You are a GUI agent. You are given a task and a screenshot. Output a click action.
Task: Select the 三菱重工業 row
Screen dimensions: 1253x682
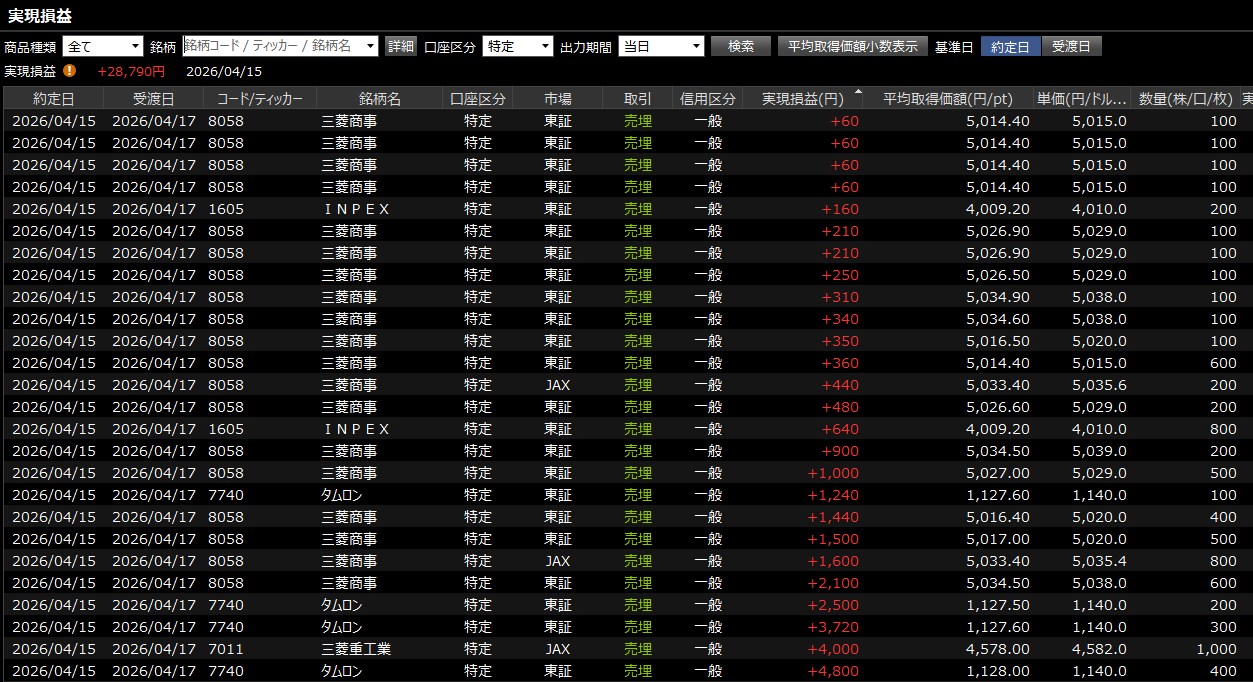click(x=356, y=649)
